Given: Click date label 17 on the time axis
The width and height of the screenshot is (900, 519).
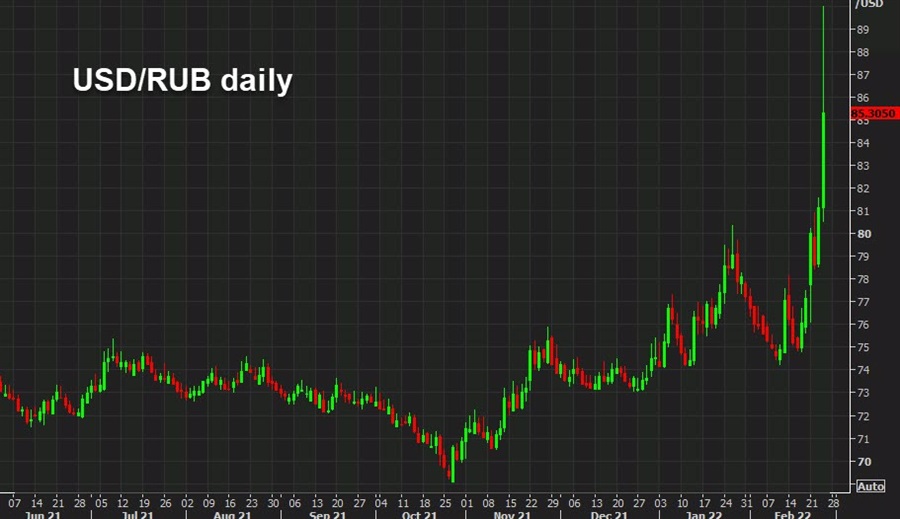Looking at the screenshot, I should (704, 503).
